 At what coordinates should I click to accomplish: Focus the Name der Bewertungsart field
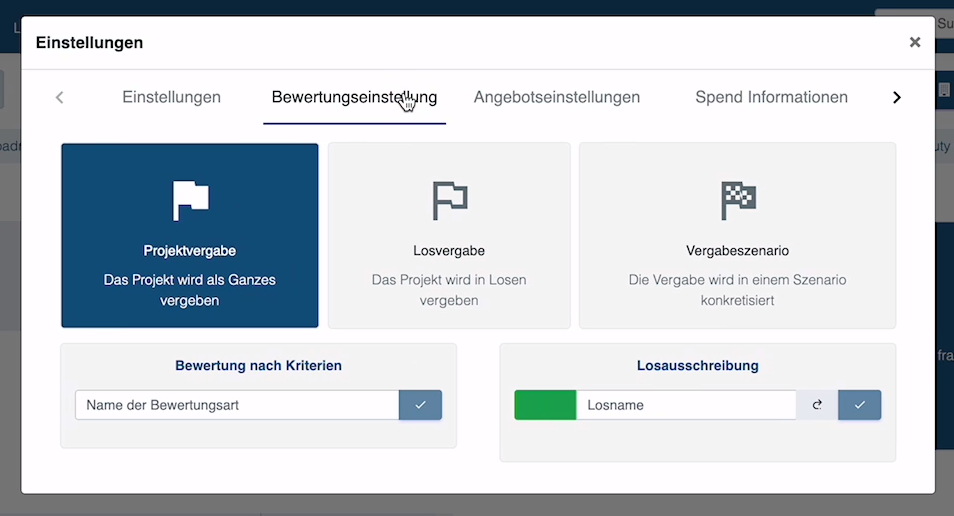(237, 405)
